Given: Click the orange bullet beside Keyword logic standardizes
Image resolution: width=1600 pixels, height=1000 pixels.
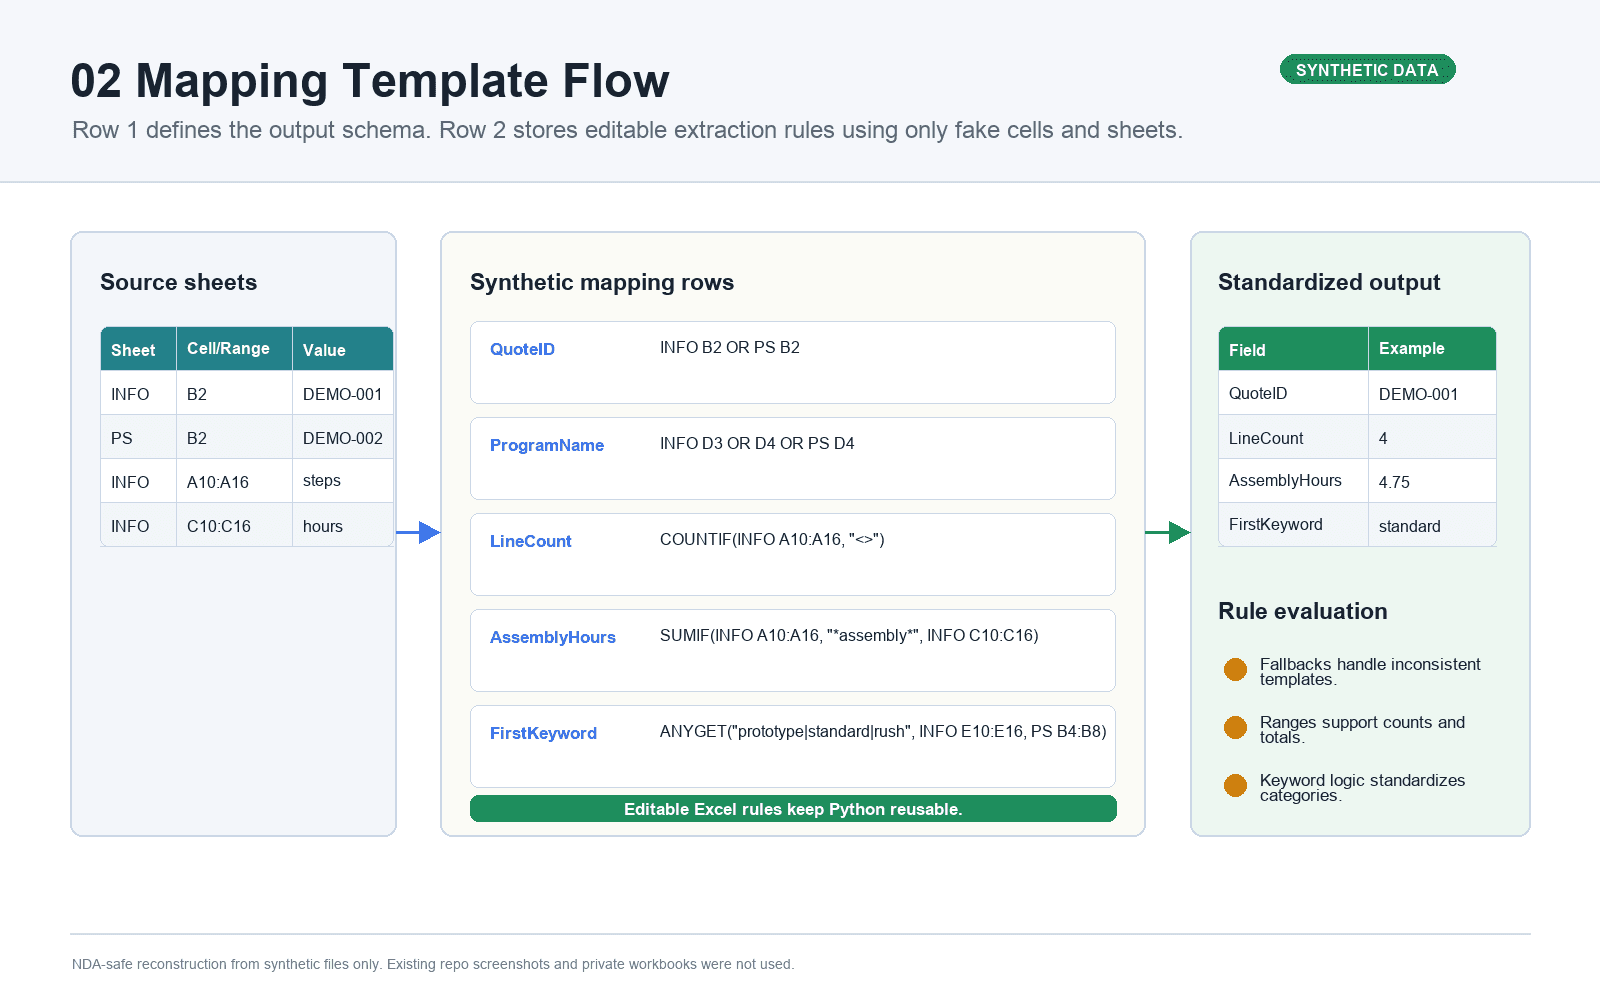Looking at the screenshot, I should click(1236, 786).
